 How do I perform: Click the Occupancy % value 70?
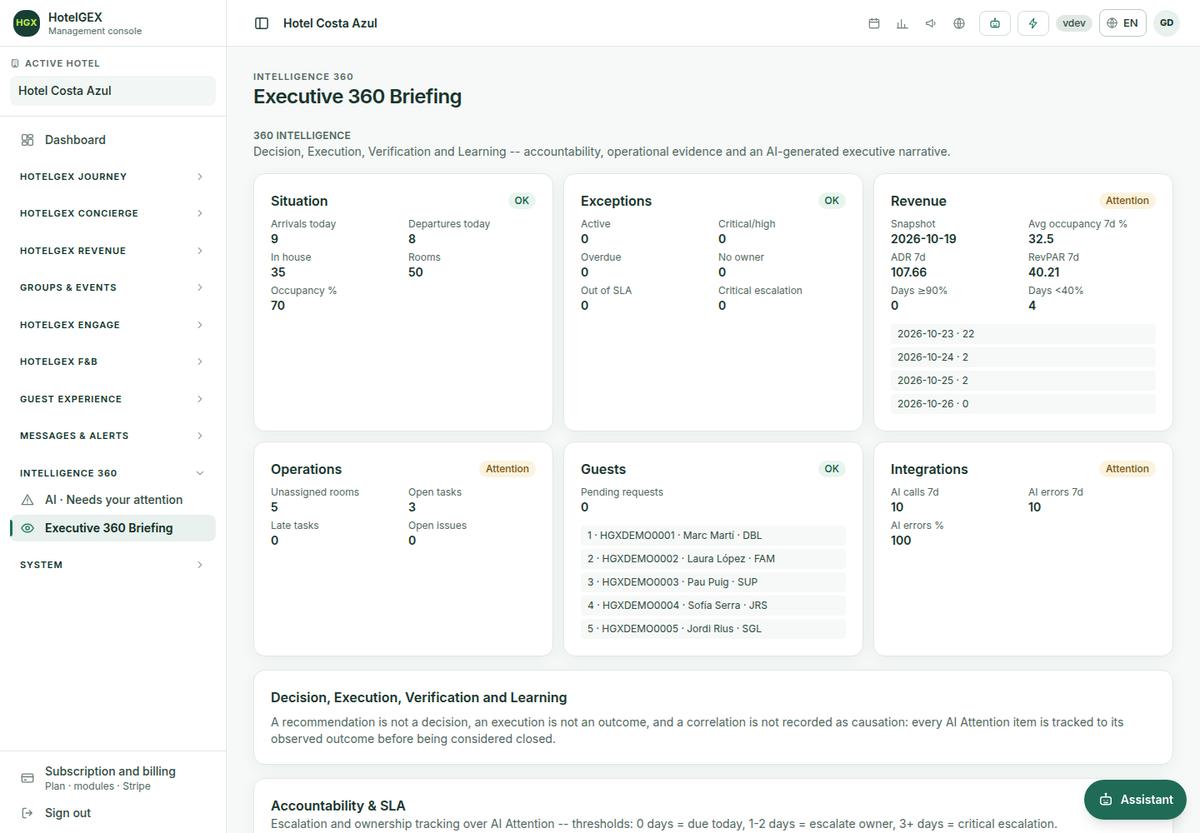[278, 306]
